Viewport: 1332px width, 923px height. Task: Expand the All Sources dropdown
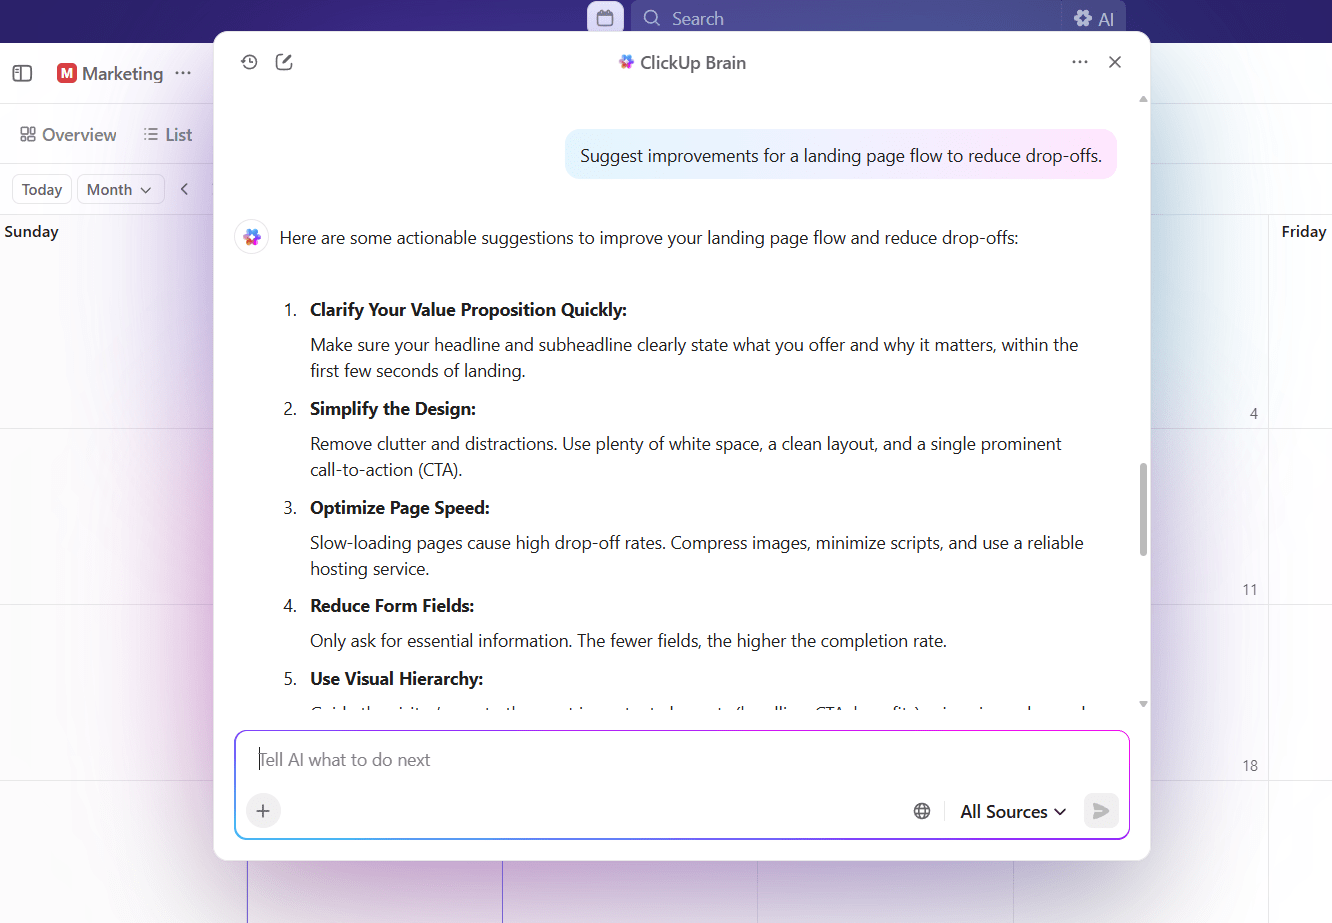tap(1013, 811)
